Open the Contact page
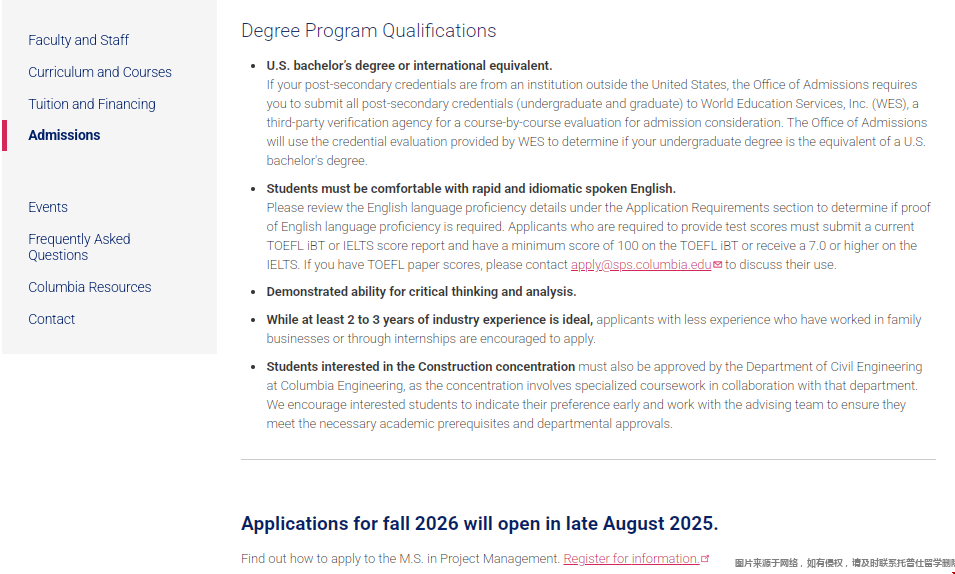Image resolution: width=955 pixels, height=574 pixels. (x=52, y=319)
